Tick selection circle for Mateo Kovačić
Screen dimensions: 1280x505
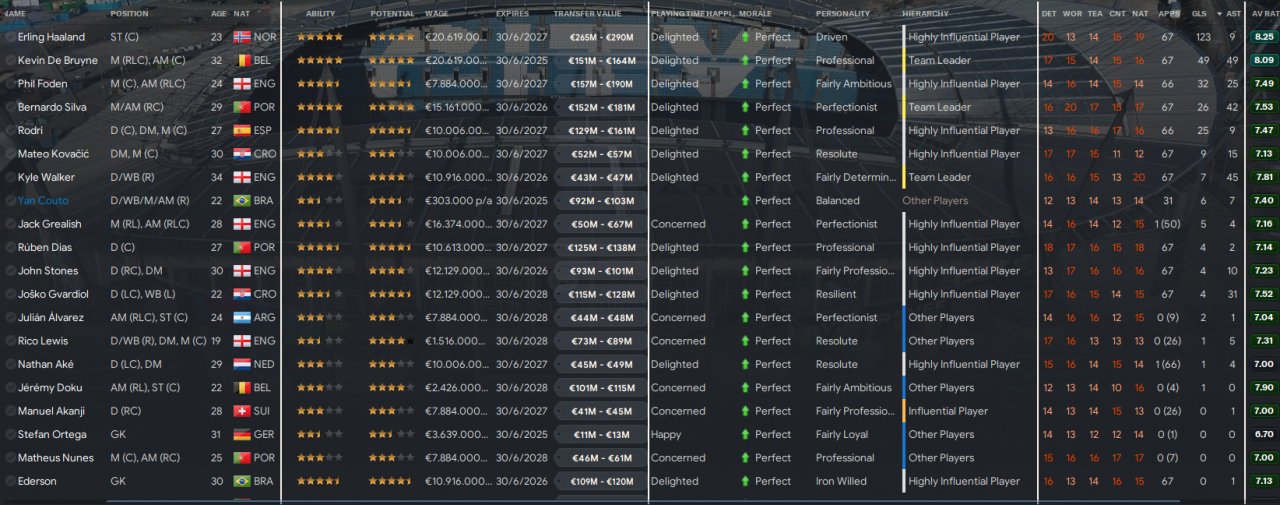(10, 154)
